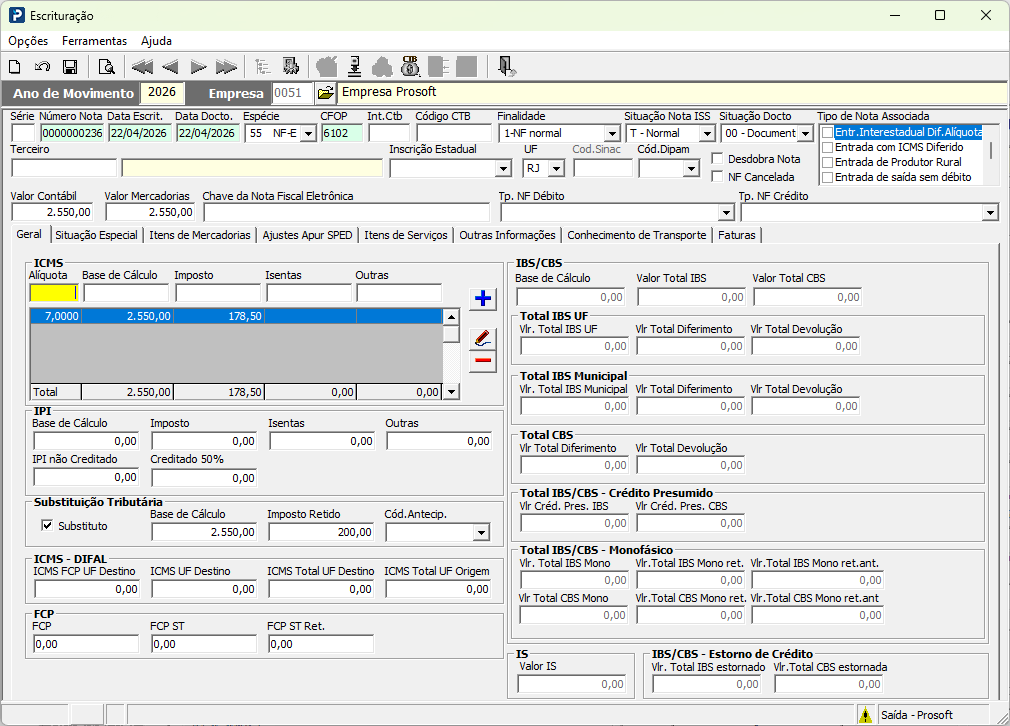Open the UF state dropdown
Image resolution: width=1010 pixels, height=726 pixels.
click(557, 169)
